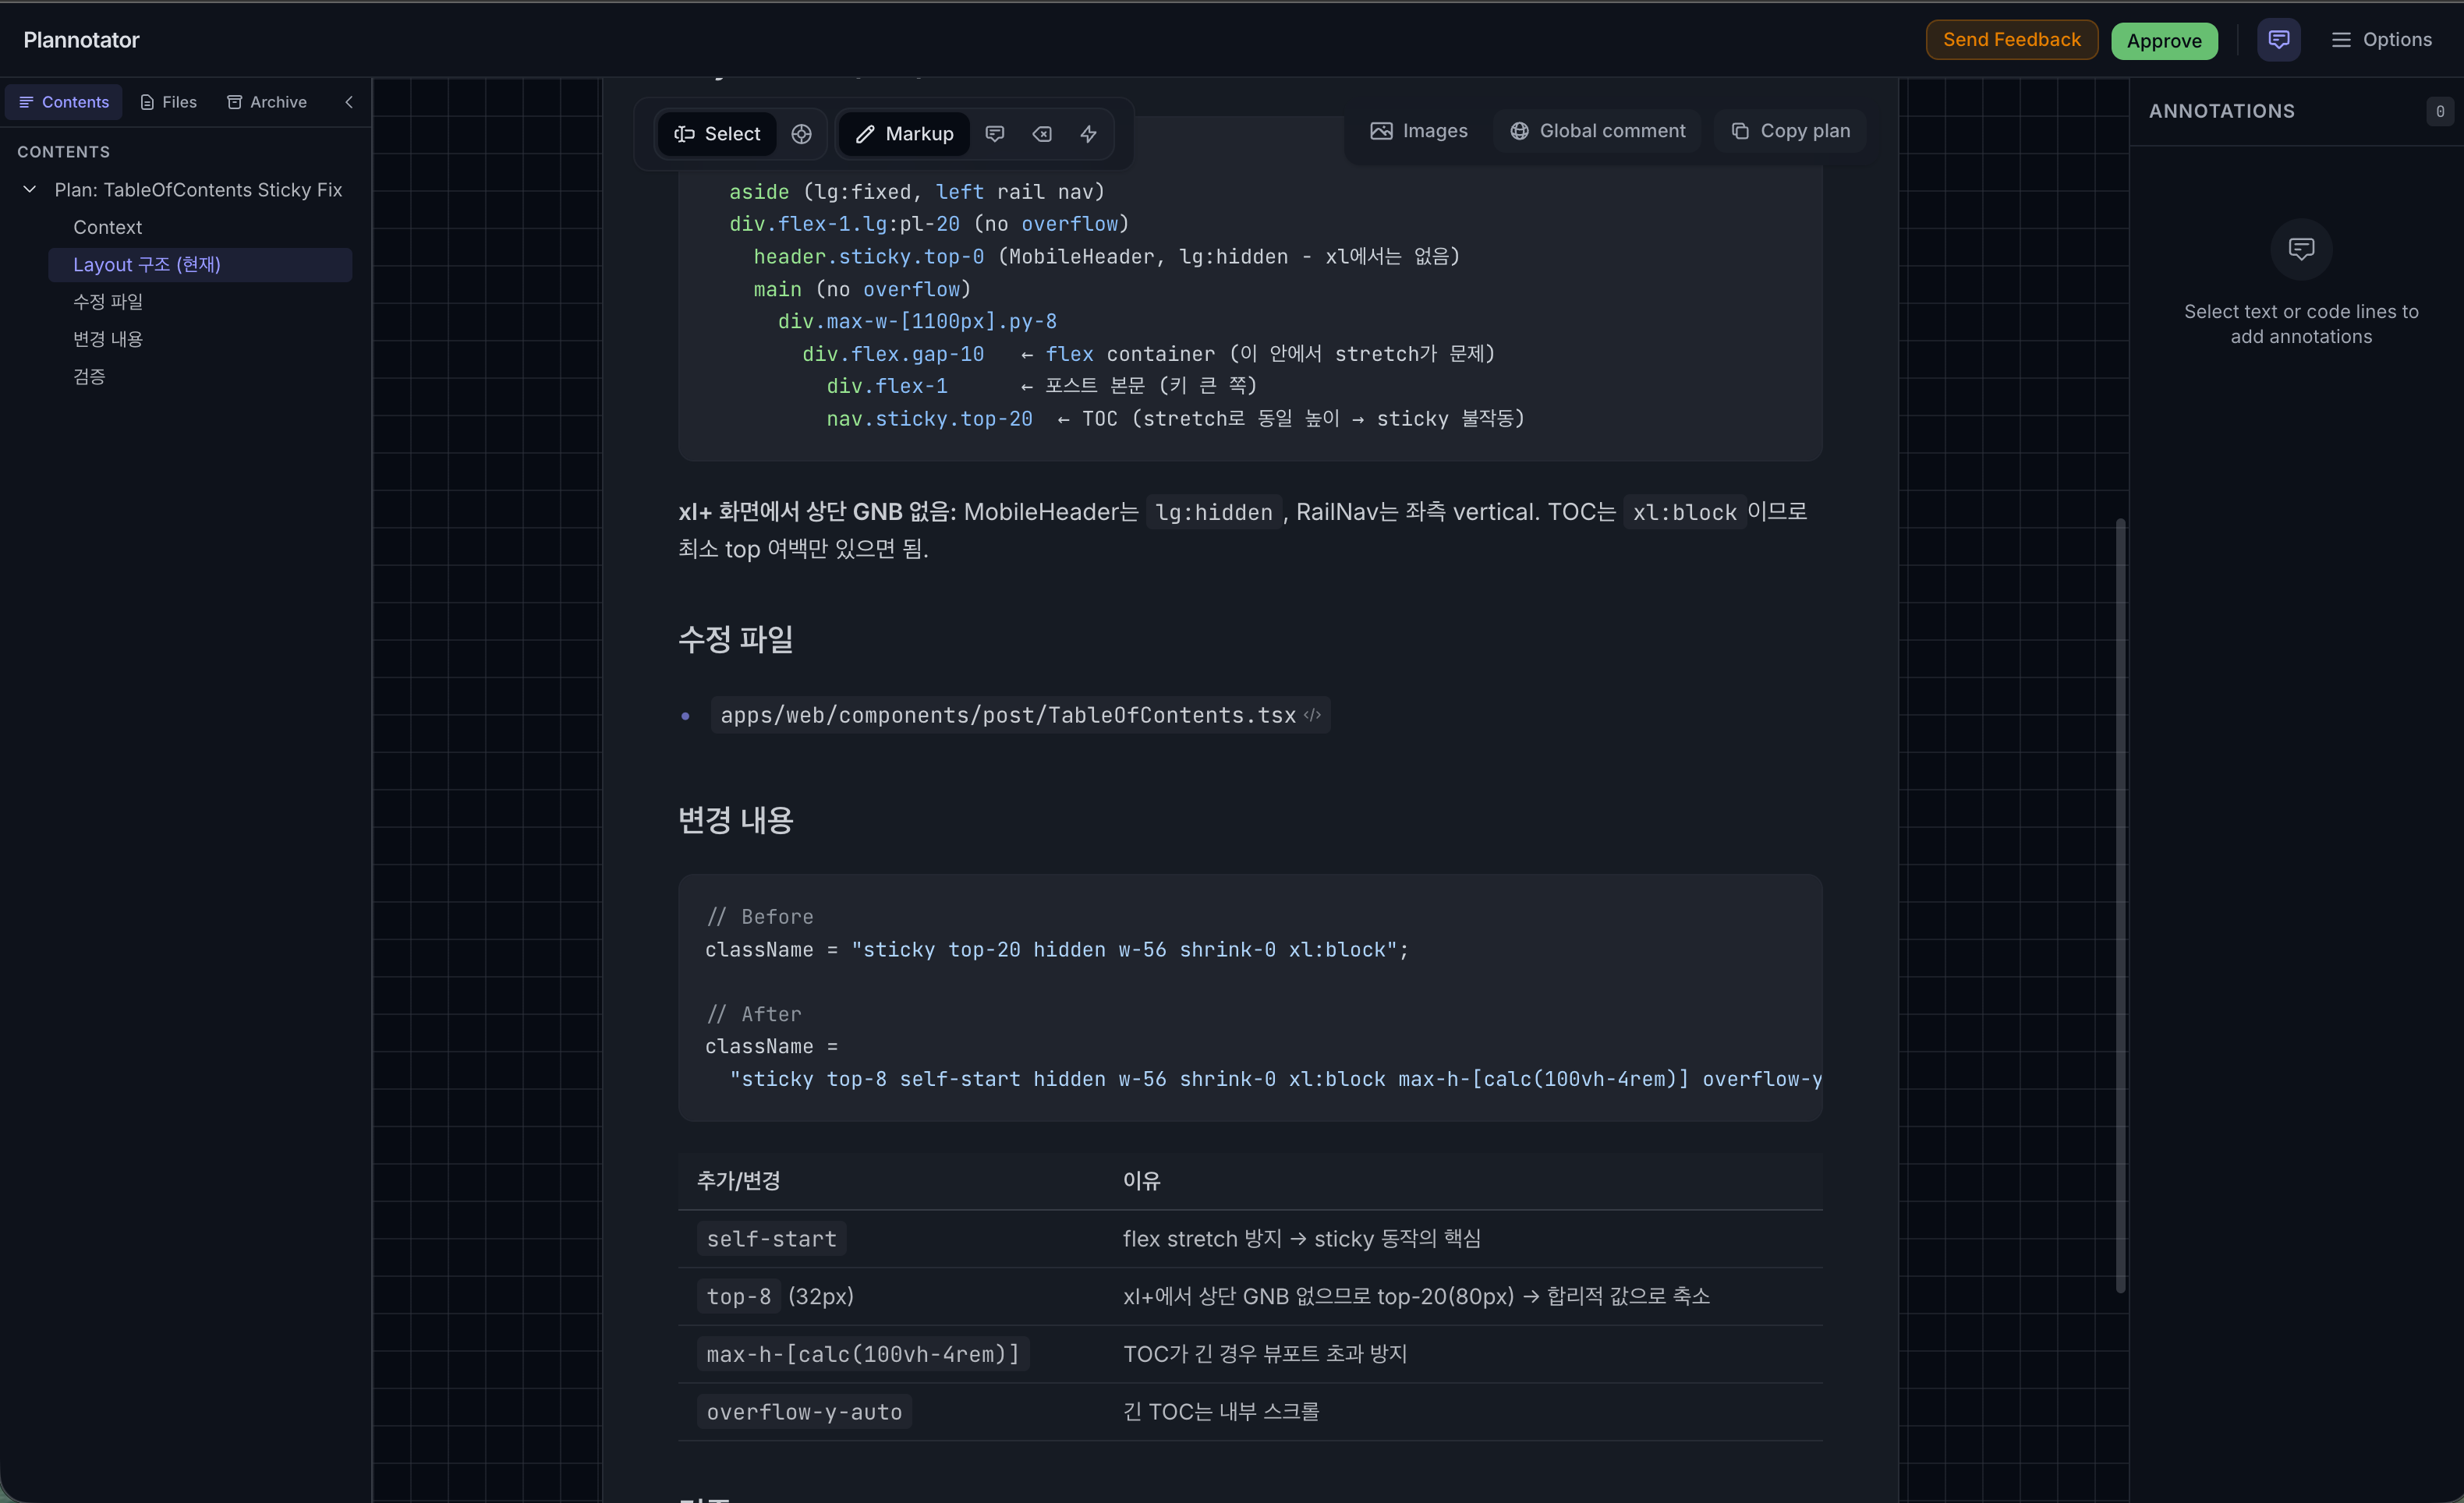Select '긴 TOC는 내부 스크롤' cell
The height and width of the screenshot is (1503, 2464).
[x=1221, y=1412]
